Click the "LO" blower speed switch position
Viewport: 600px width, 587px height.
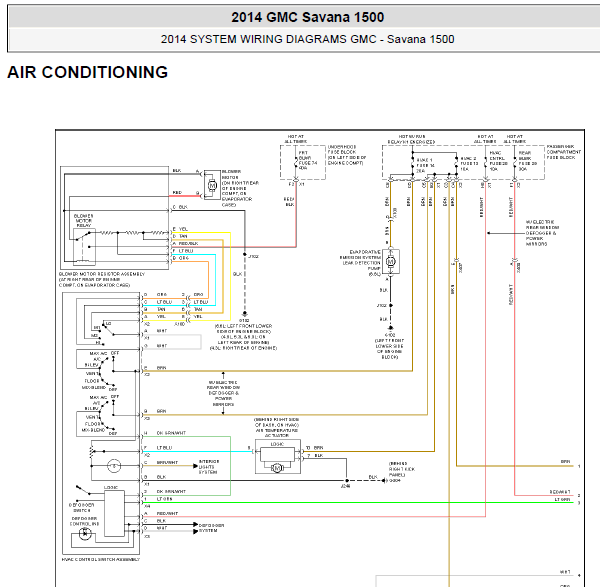108,324
